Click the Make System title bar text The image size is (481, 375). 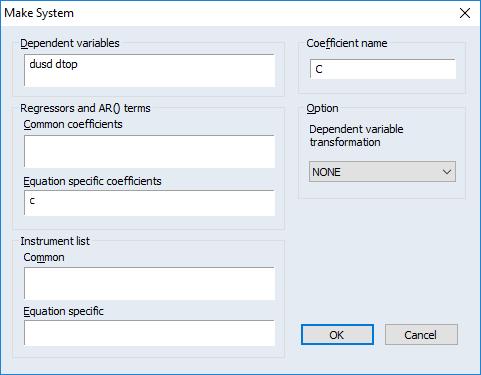39,13
